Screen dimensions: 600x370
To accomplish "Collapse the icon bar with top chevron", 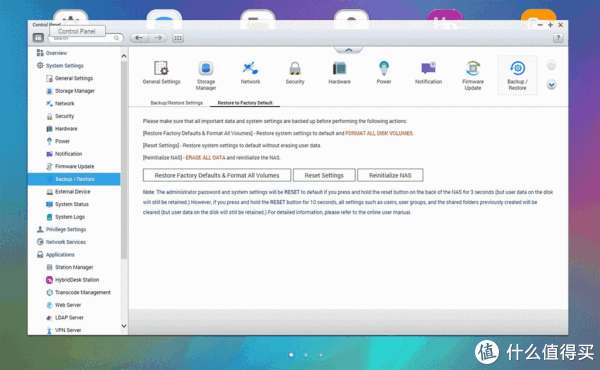I will click(348, 50).
